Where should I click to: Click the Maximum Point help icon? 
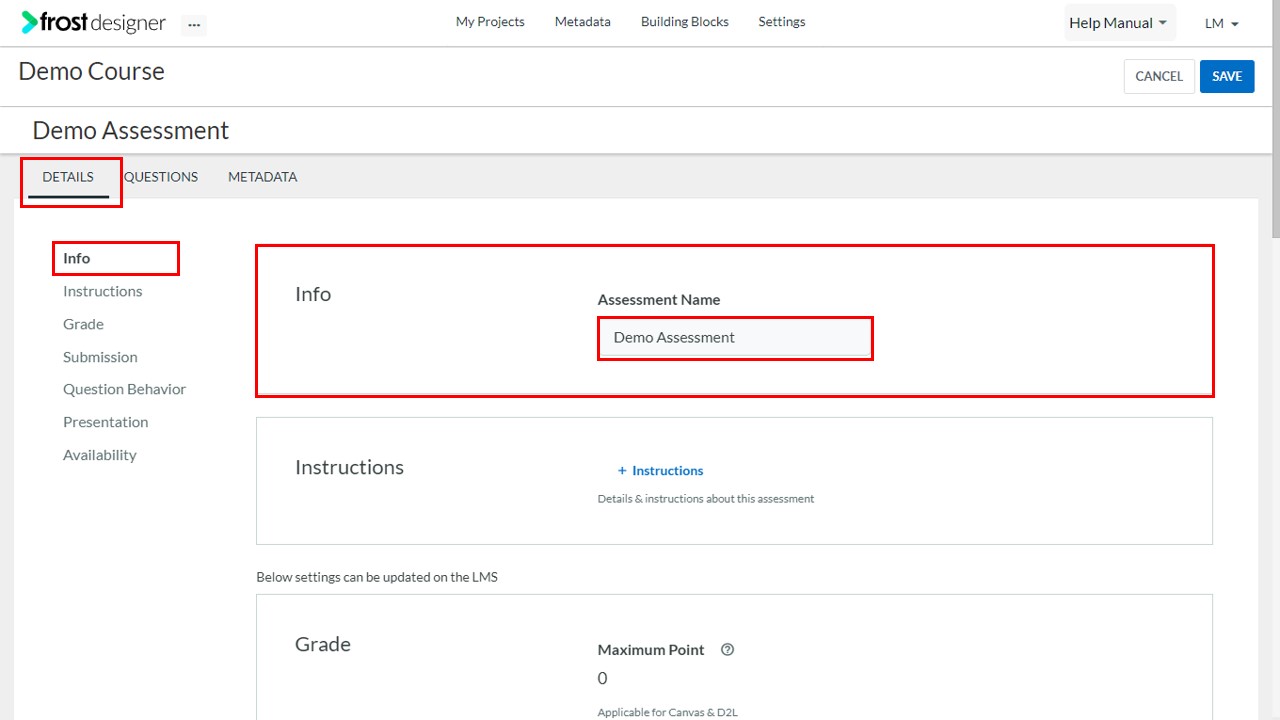point(727,649)
